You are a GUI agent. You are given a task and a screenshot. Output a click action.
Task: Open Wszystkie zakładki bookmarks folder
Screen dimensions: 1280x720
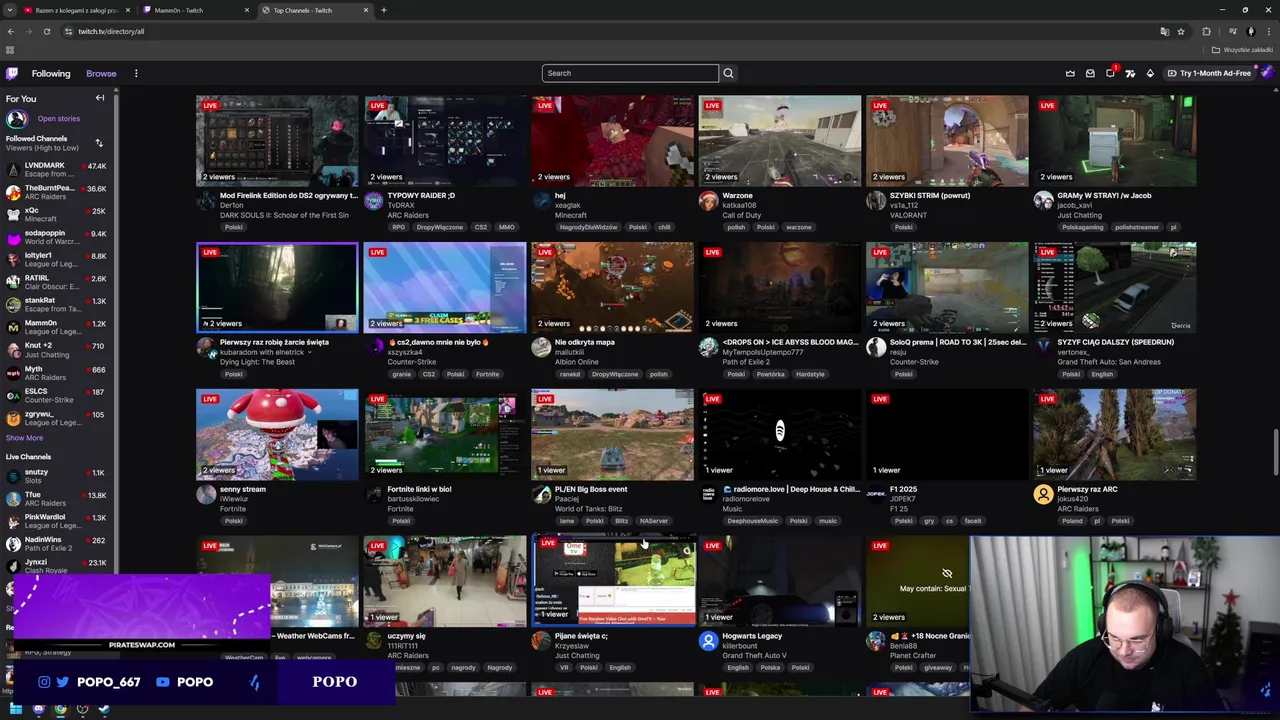pyautogui.click(x=1242, y=50)
